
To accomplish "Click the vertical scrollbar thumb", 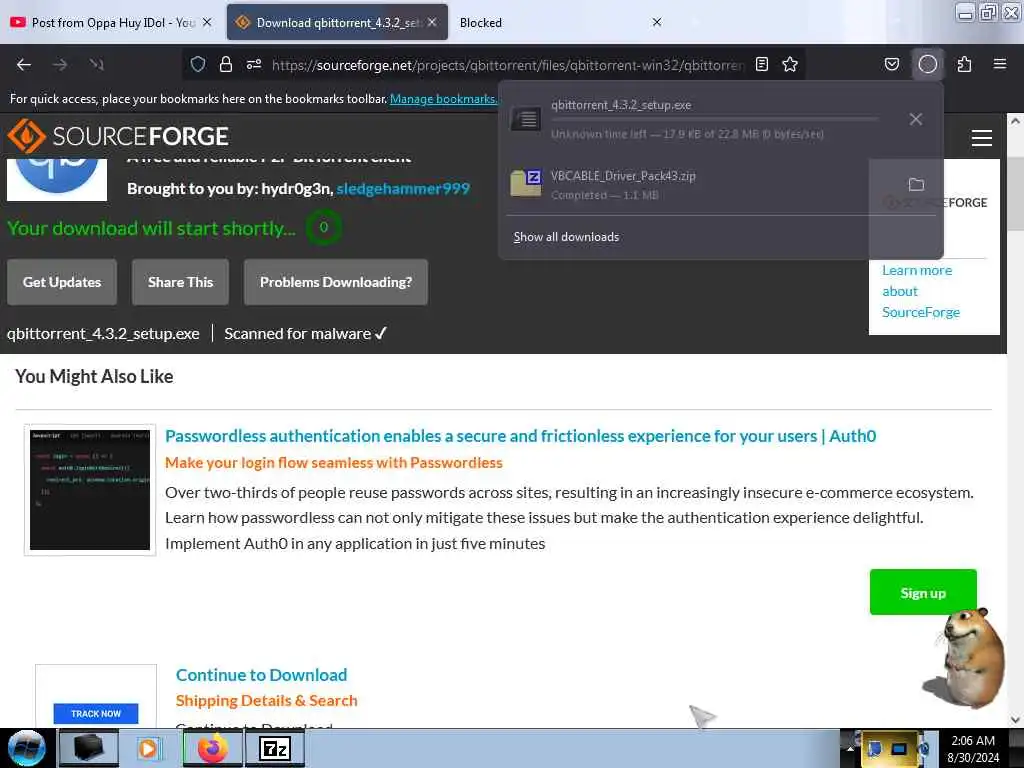I will [1015, 194].
